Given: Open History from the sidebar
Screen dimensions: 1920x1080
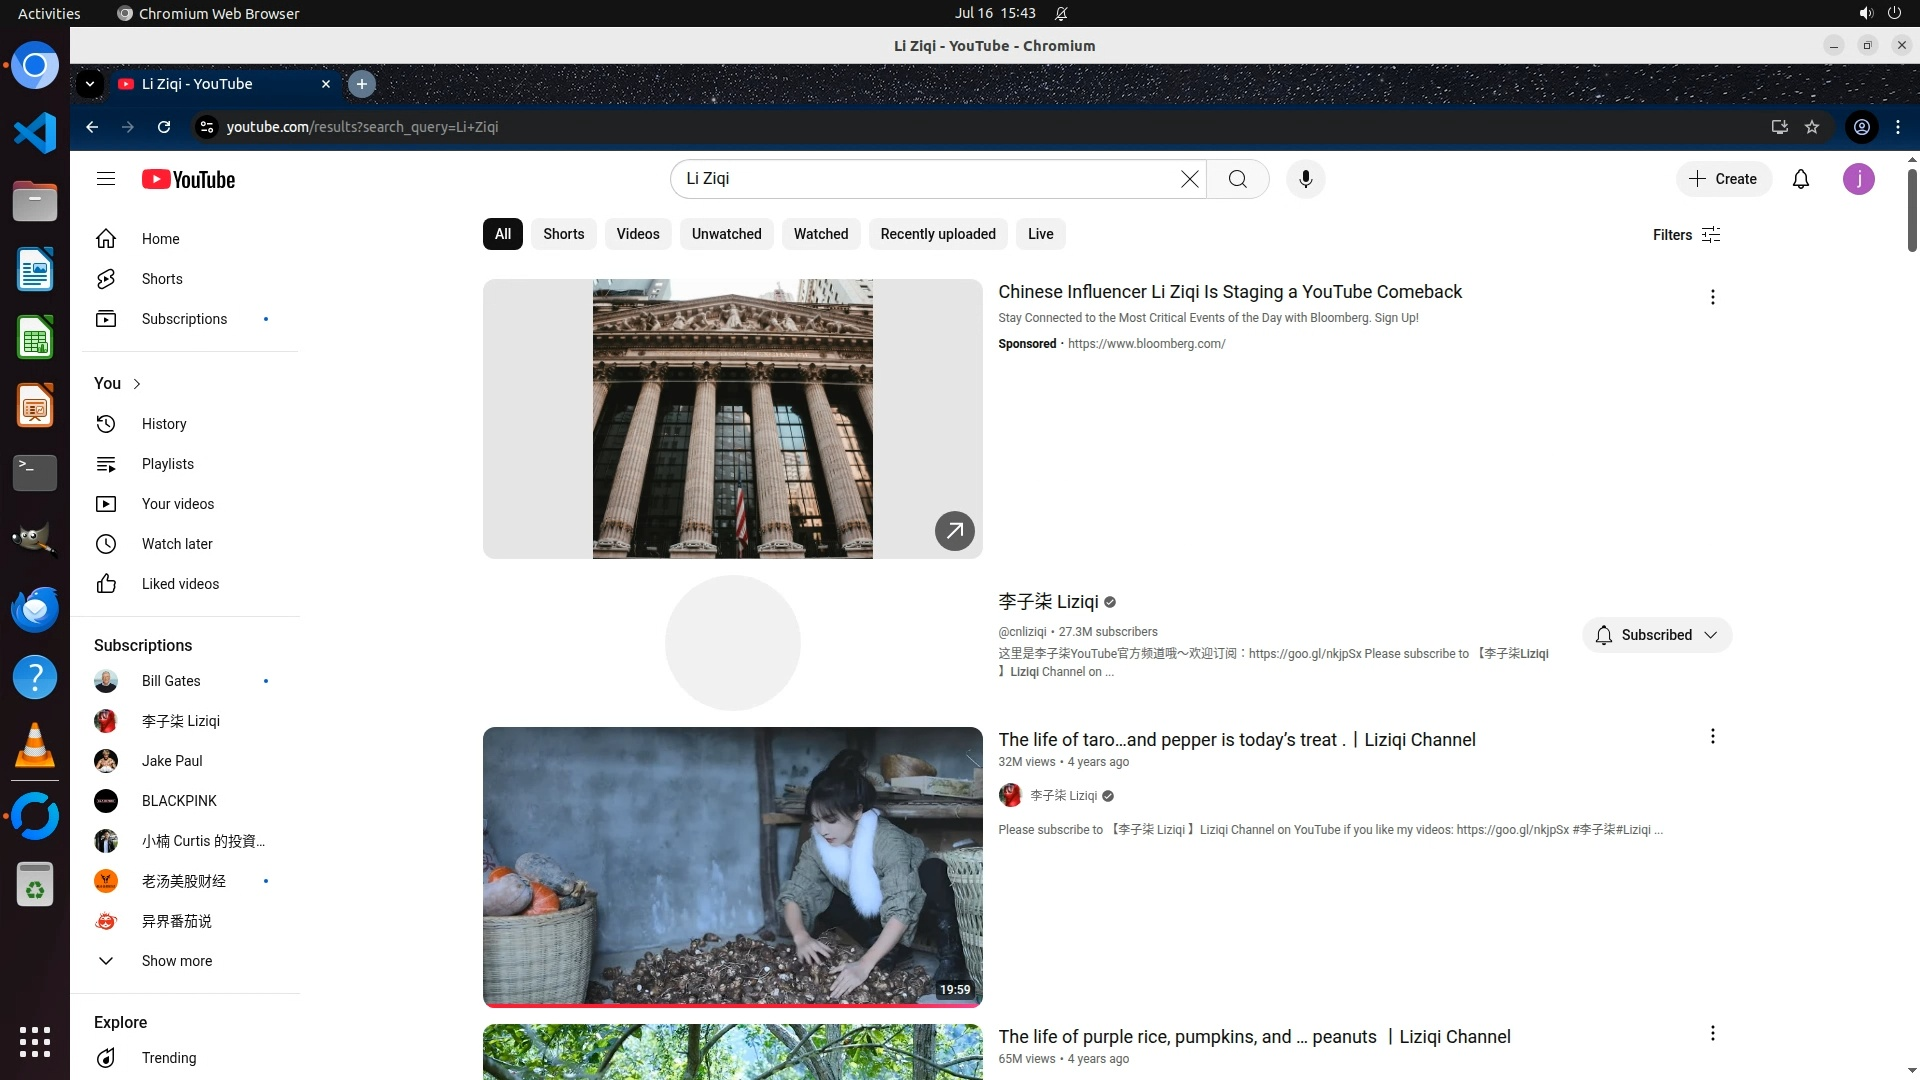Looking at the screenshot, I should 164,424.
